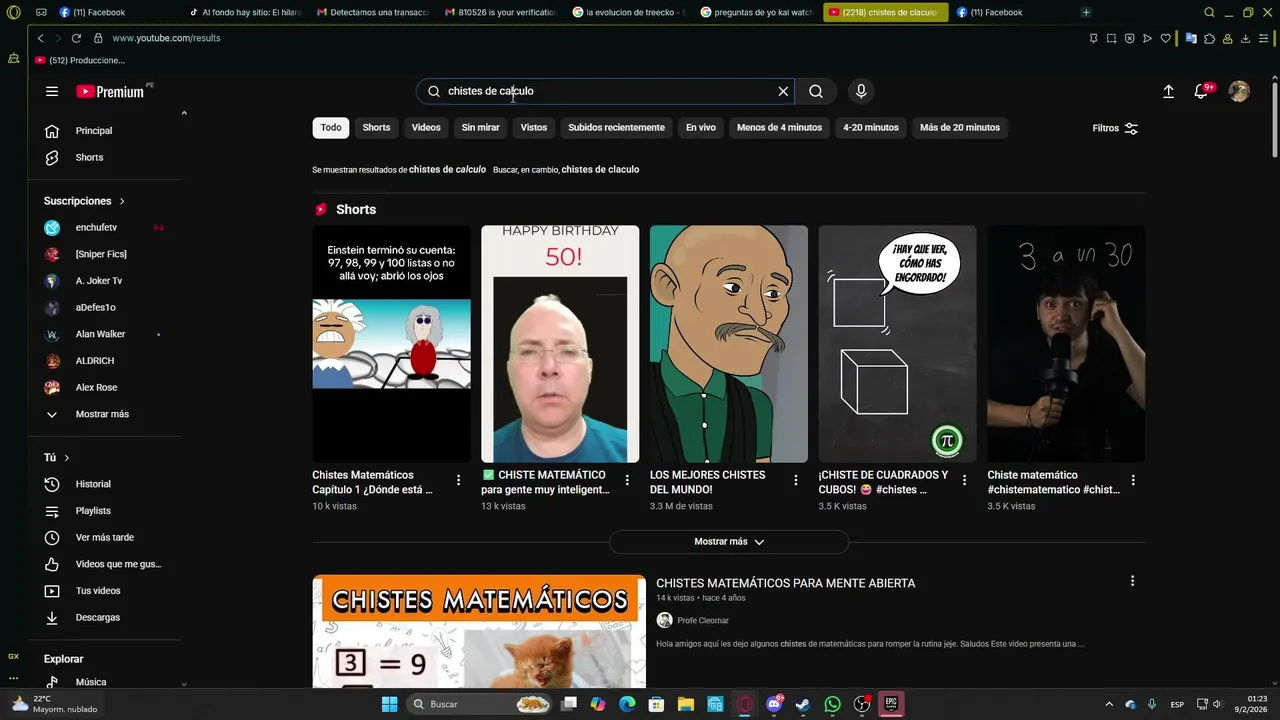This screenshot has width=1280, height=720.
Task: Open Profe Cleomar channel link
Action: (703, 621)
